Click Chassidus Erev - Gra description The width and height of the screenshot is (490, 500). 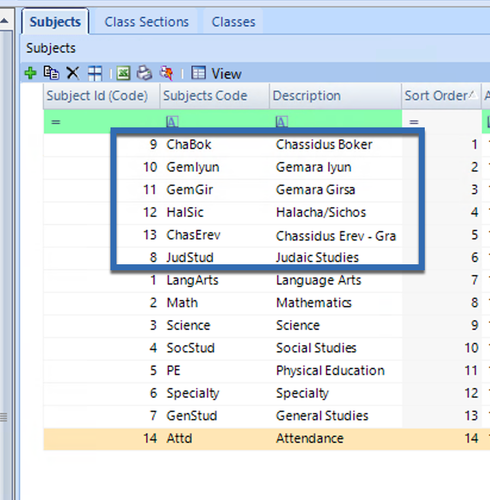pos(335,235)
